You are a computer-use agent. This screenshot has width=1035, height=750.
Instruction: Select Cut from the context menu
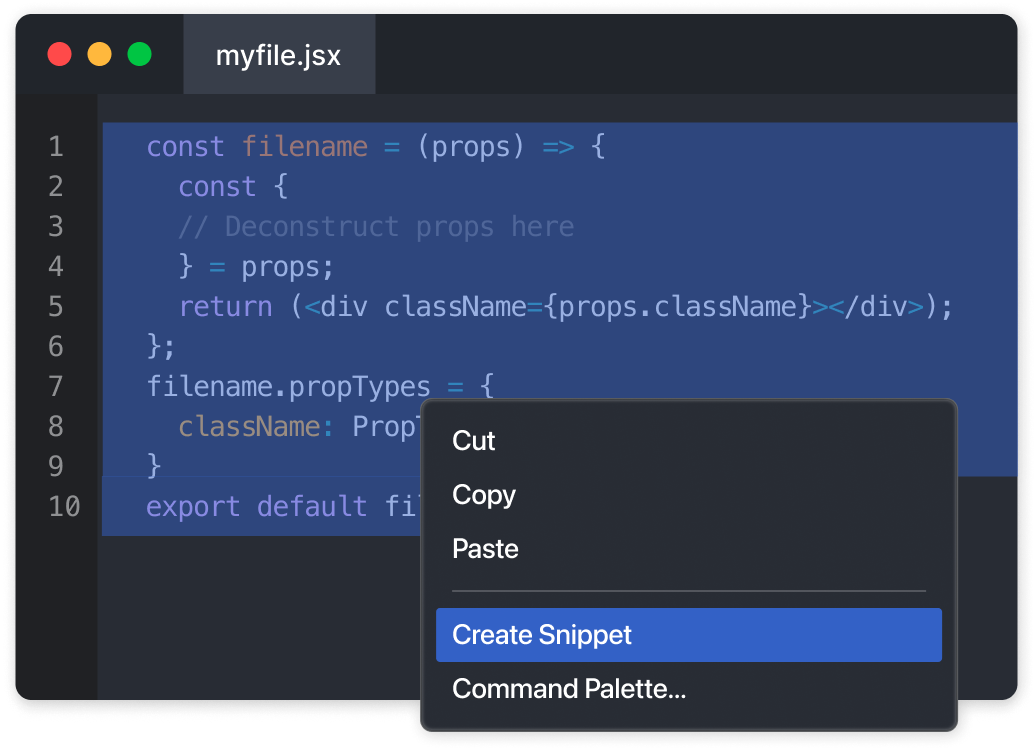(x=472, y=440)
